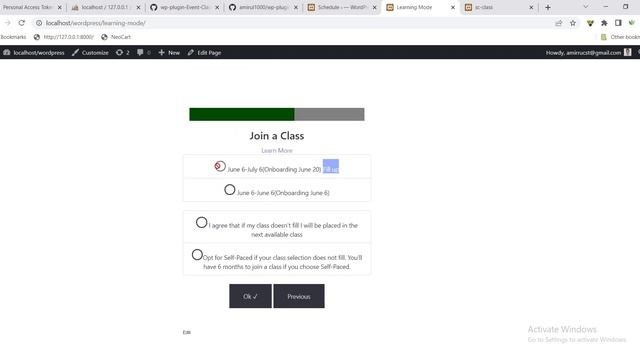The image size is (640, 360).
Task: Click the Join a Class heading
Action: [x=277, y=136]
